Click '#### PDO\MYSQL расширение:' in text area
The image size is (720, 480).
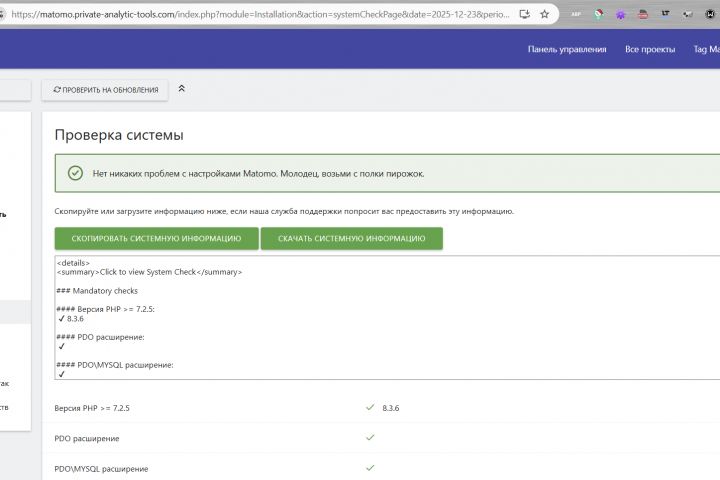[115, 365]
